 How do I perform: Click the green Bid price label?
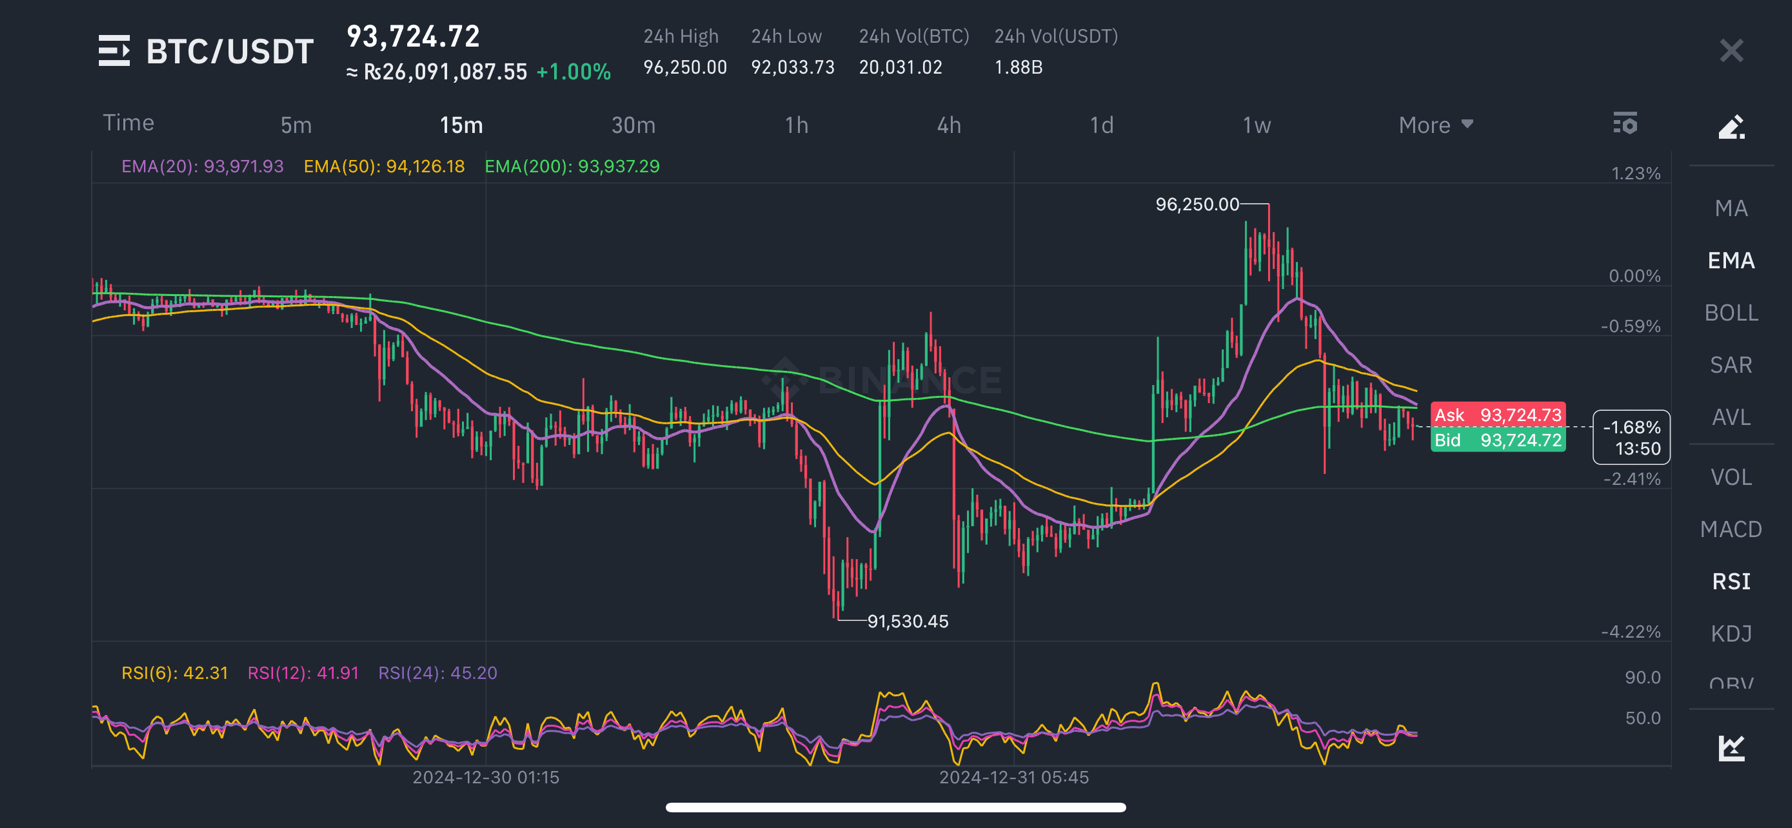tap(1498, 440)
